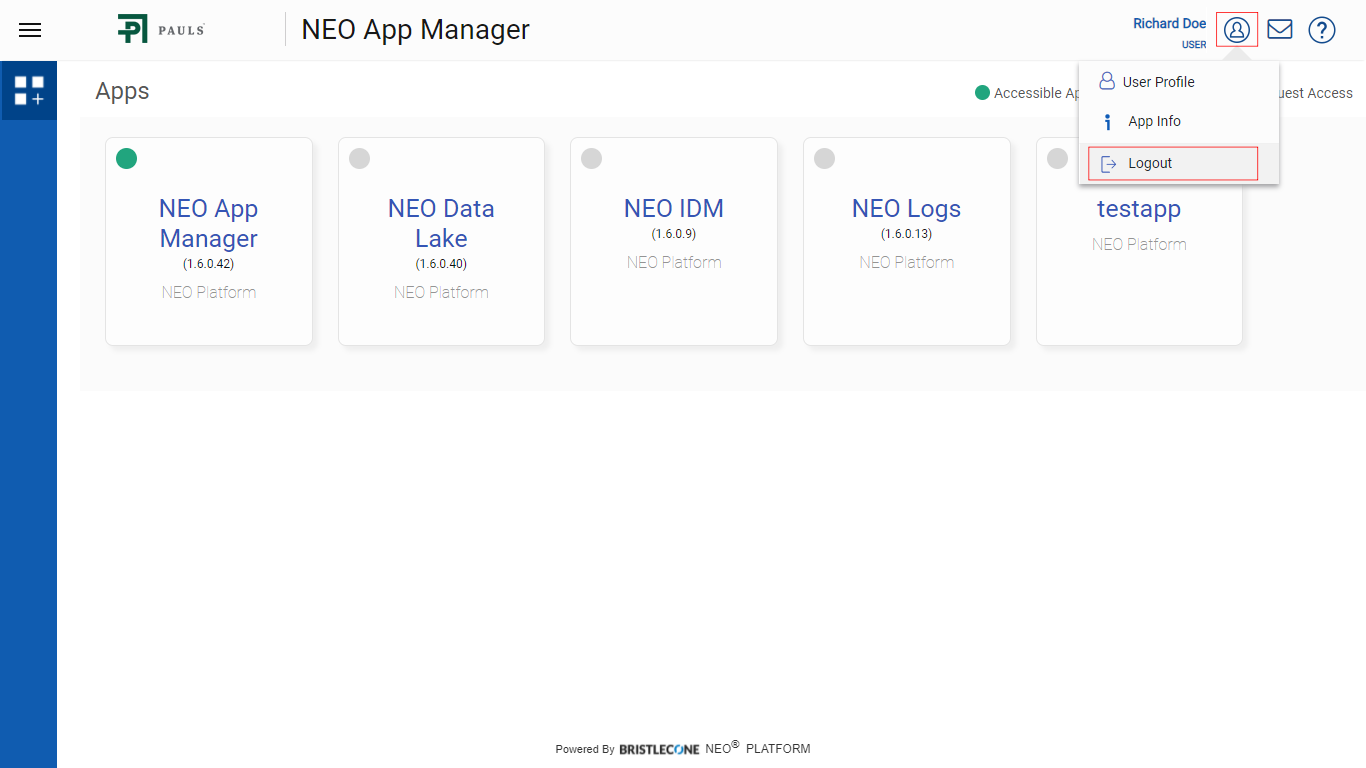The image size is (1366, 768).
Task: Click the Bristlecone logo in footer
Action: pyautogui.click(x=659, y=749)
